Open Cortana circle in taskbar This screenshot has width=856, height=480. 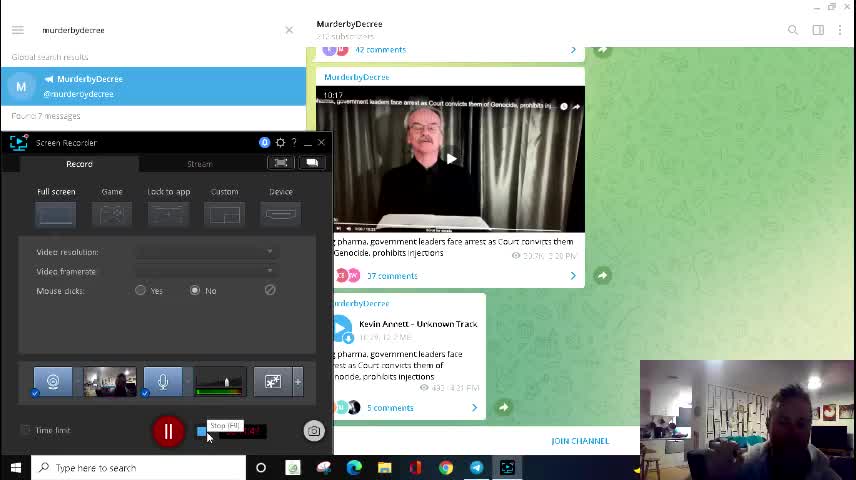point(261,468)
